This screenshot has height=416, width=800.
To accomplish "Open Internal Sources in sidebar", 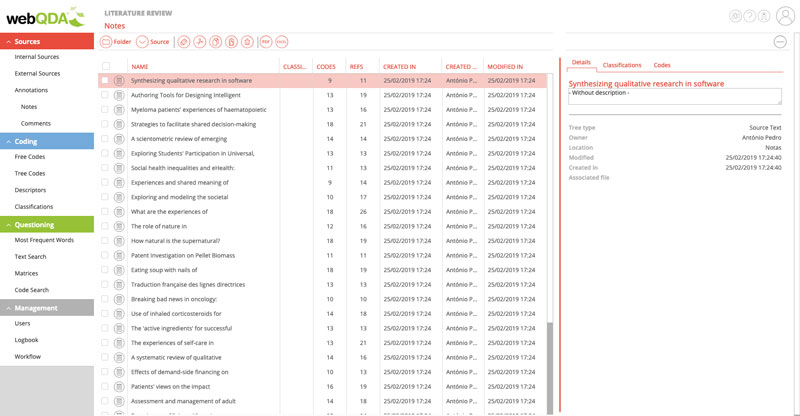I will [x=37, y=57].
